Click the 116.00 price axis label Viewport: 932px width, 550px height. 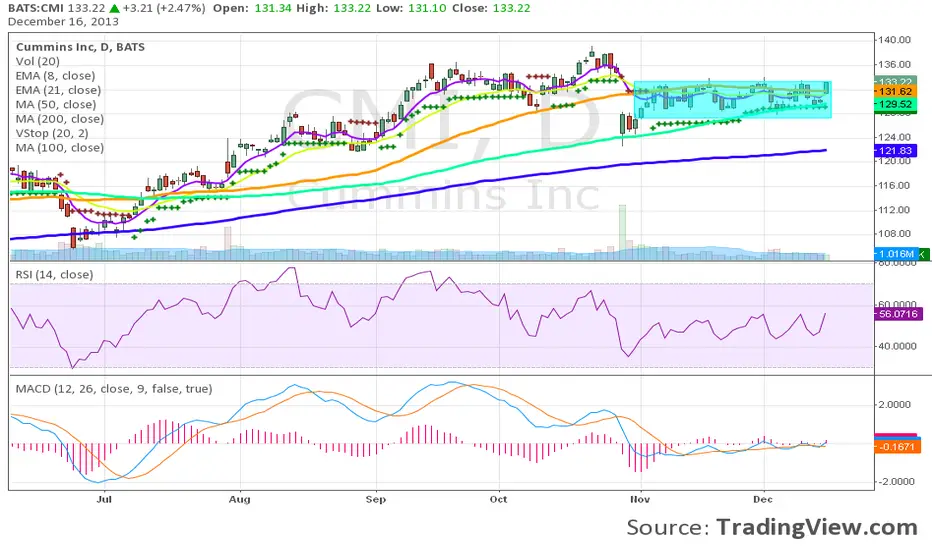click(895, 186)
